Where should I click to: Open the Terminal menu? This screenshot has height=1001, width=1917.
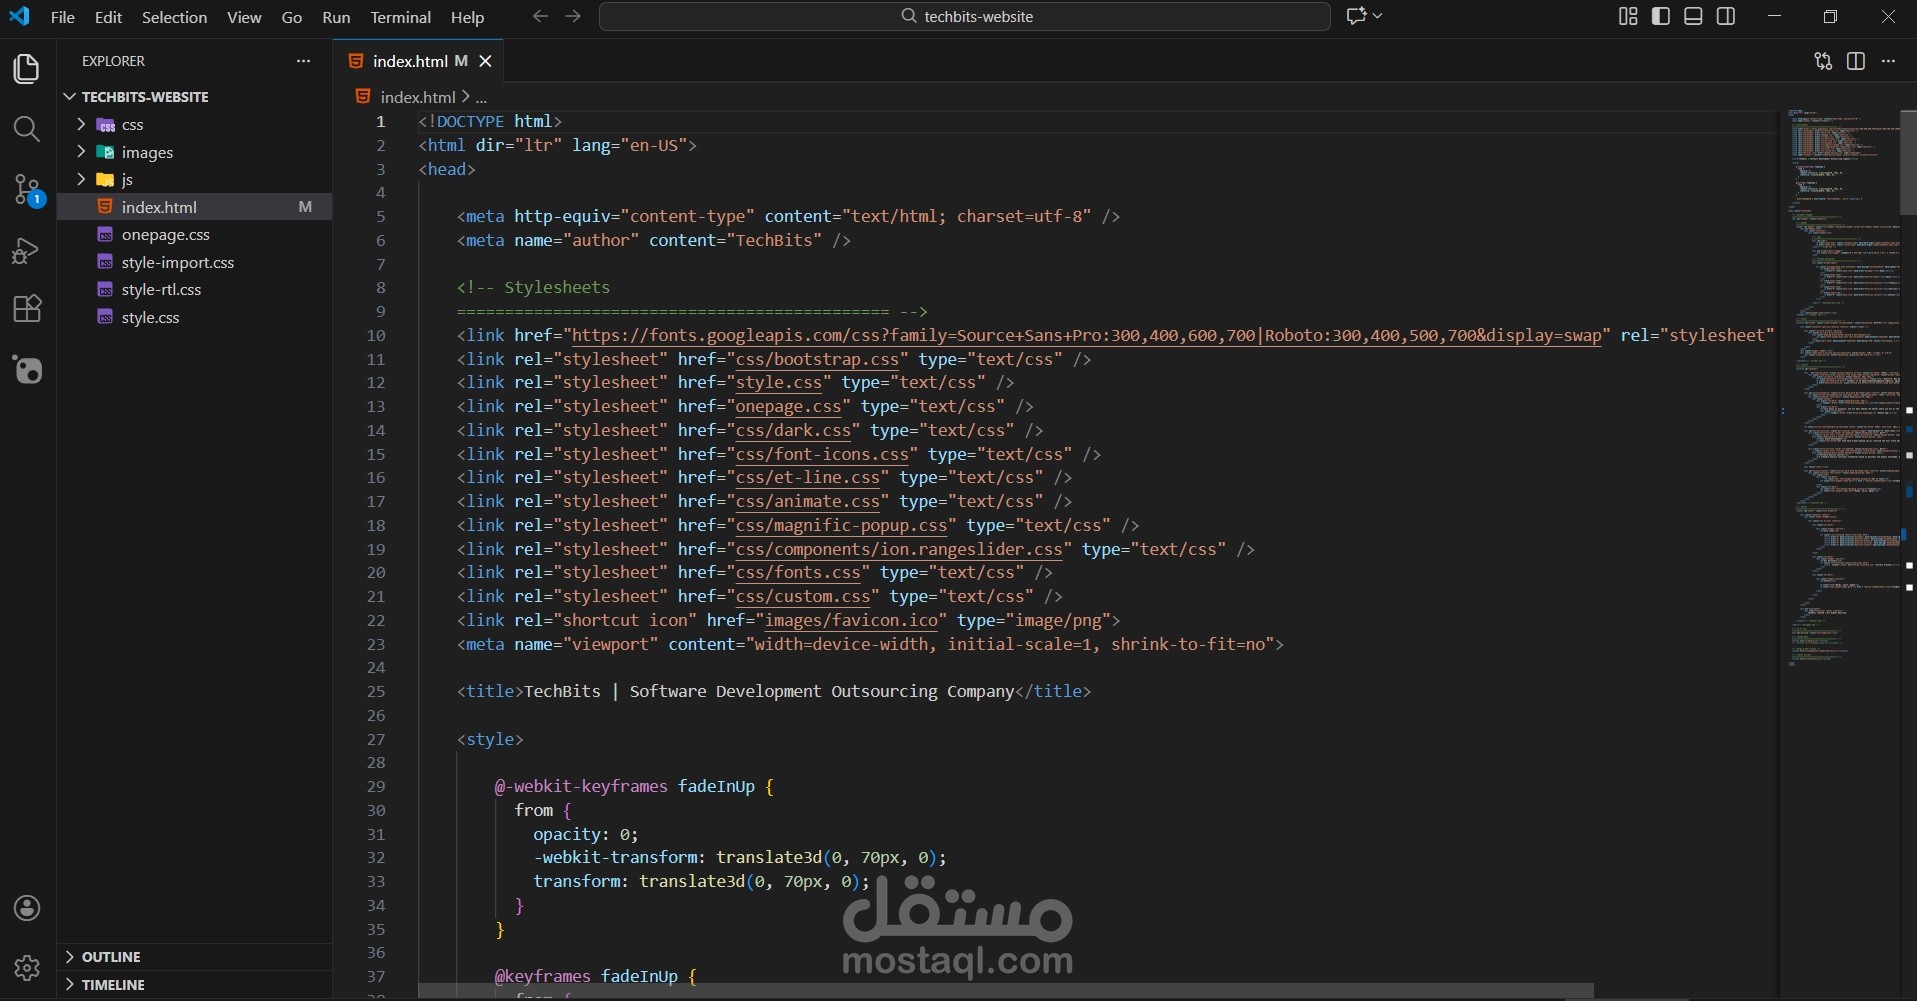pos(401,17)
